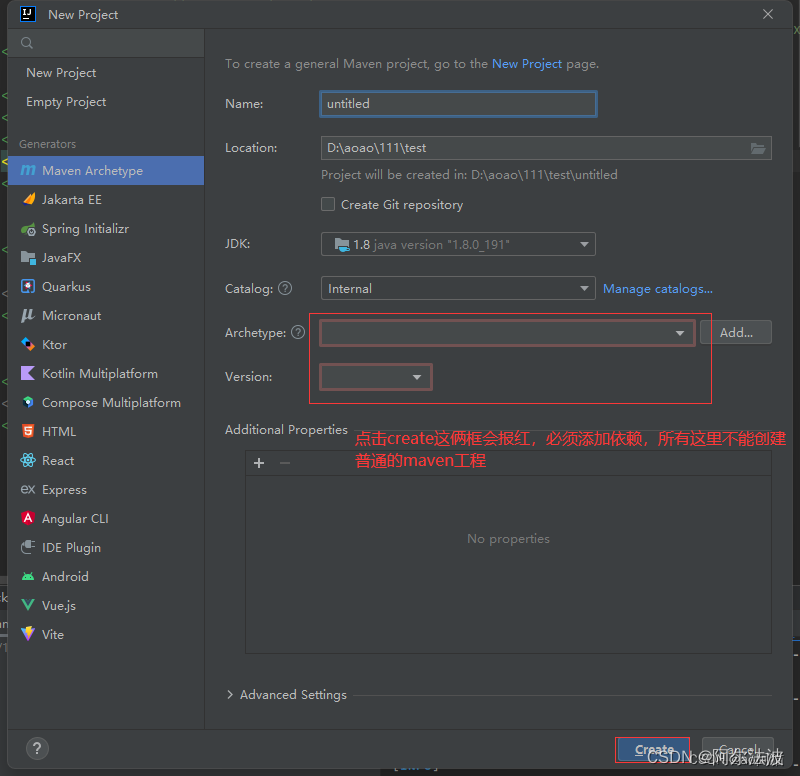Open Archetype help question mark
Image resolution: width=800 pixels, height=776 pixels.
click(298, 333)
